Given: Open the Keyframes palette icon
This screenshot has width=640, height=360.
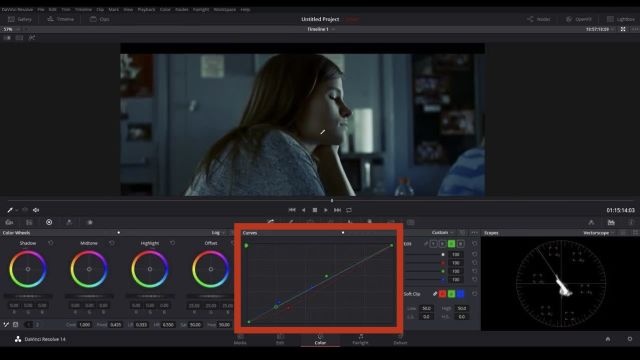Looking at the screenshot, I should pyautogui.click(x=591, y=222).
